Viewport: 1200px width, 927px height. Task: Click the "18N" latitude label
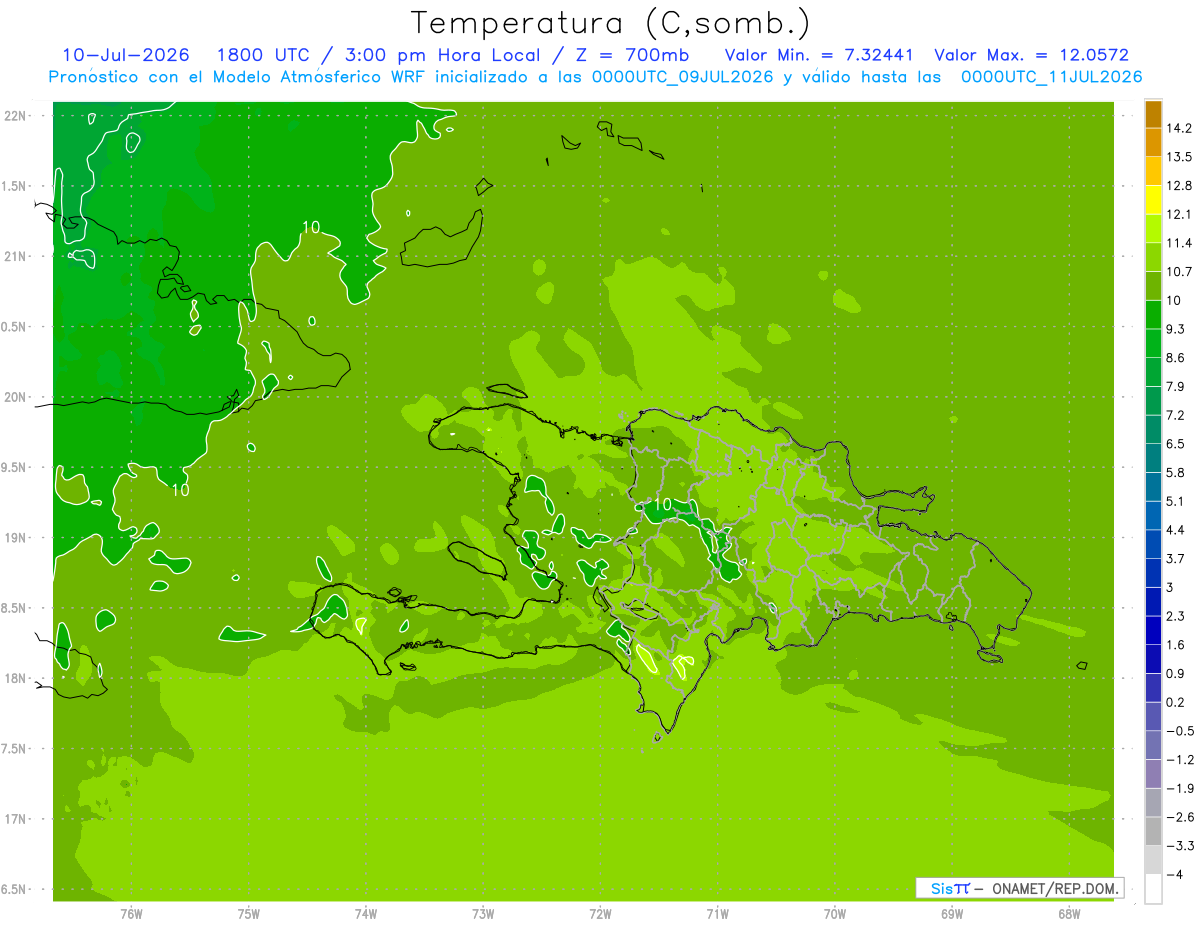(17, 678)
